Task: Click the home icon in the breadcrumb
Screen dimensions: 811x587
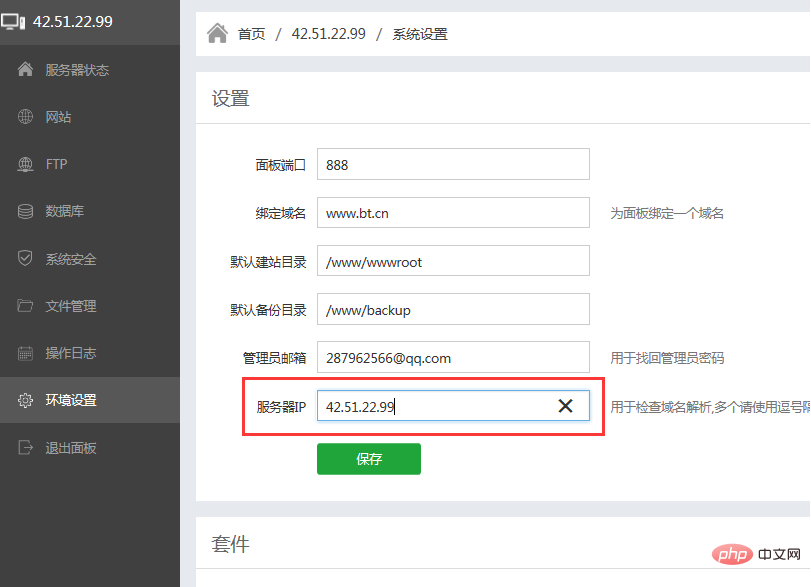Action: point(217,34)
